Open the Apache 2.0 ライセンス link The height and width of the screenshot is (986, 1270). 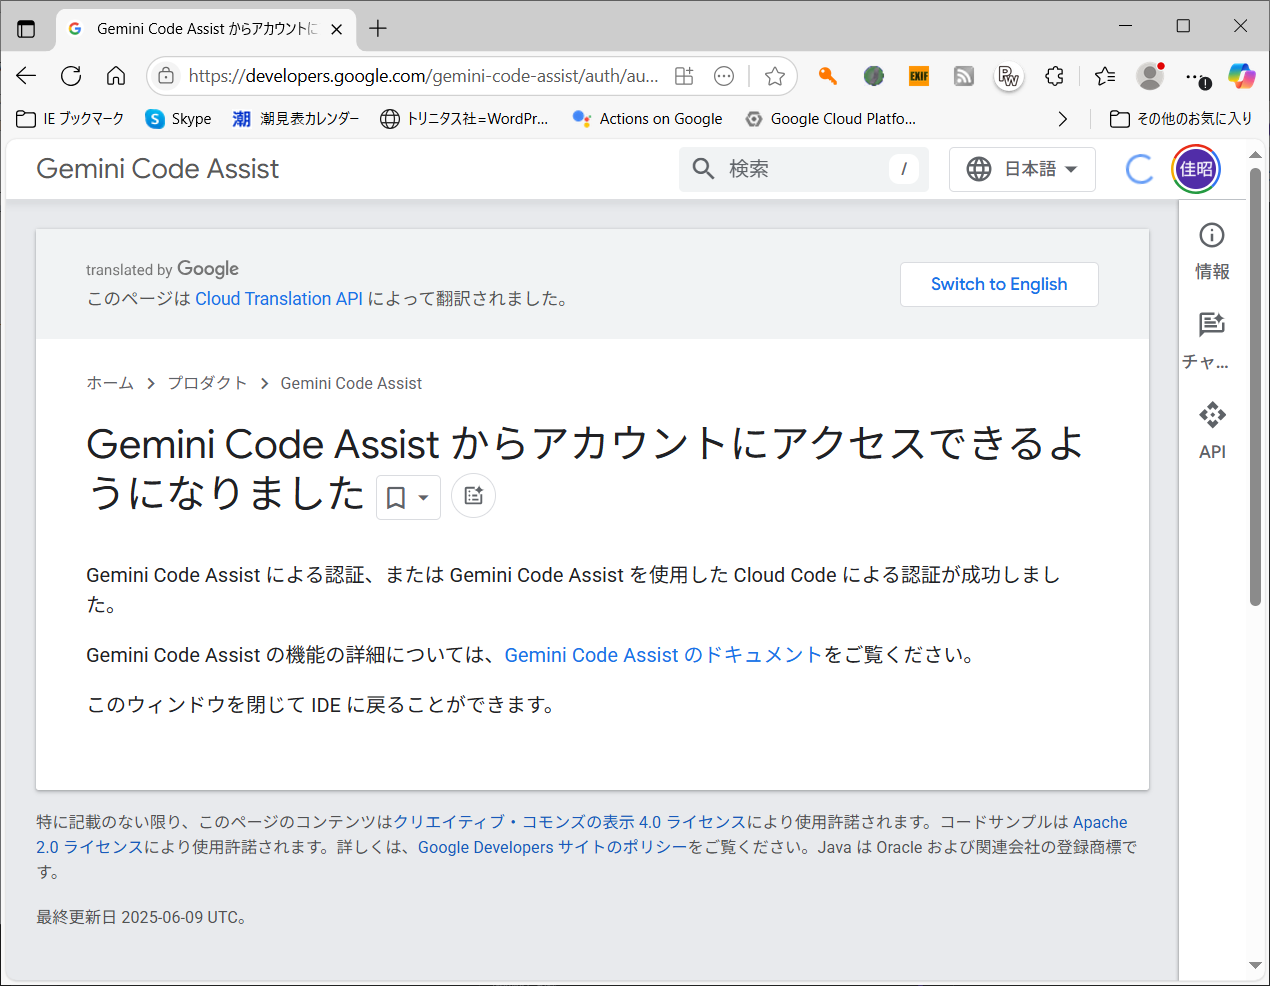coord(1100,822)
